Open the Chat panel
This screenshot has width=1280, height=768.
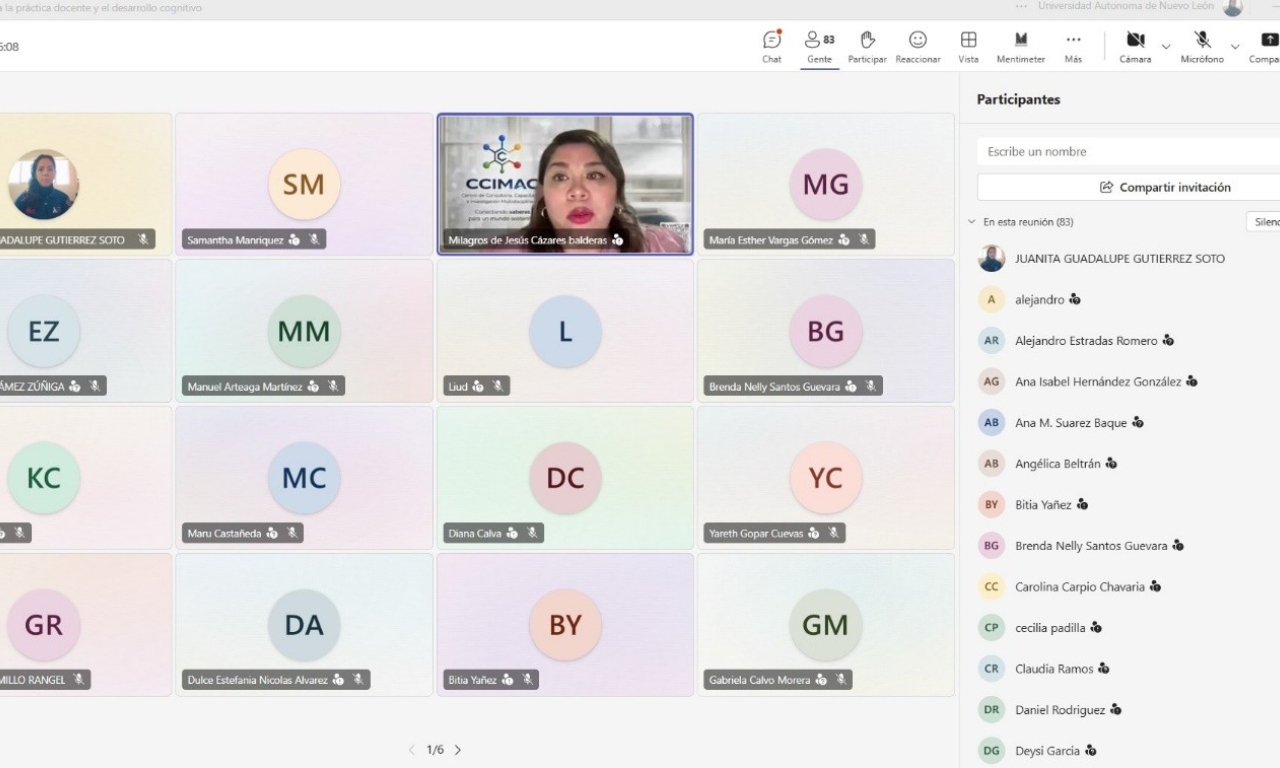(x=771, y=40)
